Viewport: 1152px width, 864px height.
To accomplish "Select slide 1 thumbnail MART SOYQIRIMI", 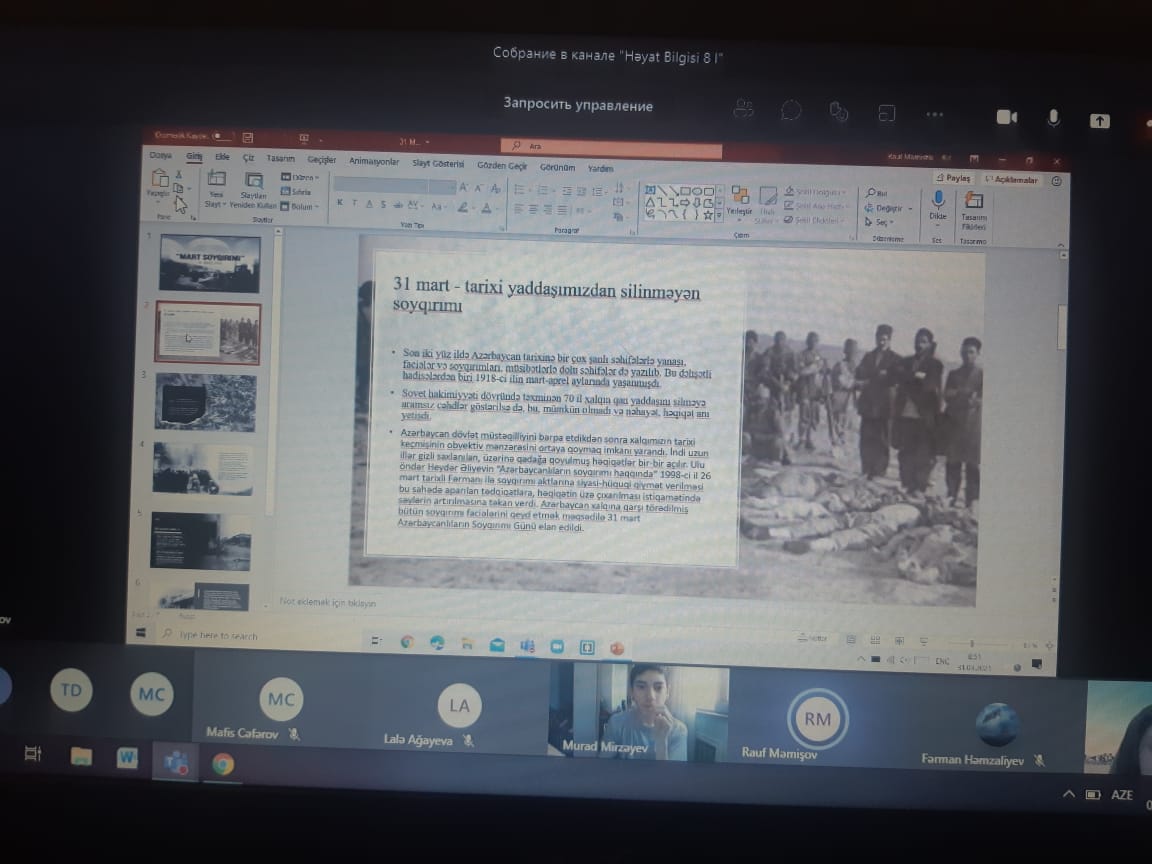I will click(x=209, y=264).
